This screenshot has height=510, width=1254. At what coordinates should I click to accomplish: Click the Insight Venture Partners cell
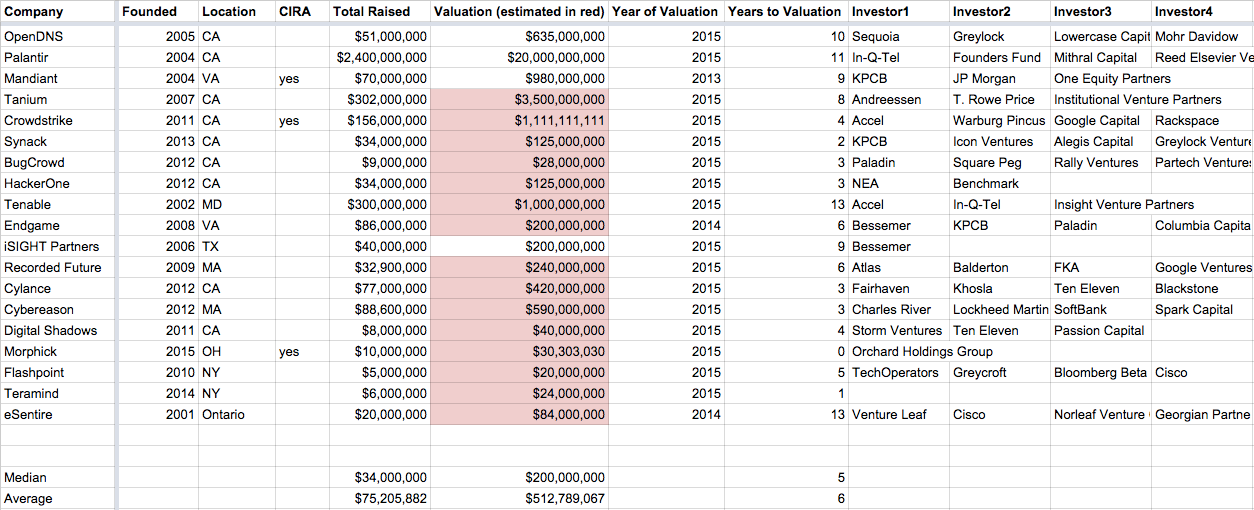1124,204
